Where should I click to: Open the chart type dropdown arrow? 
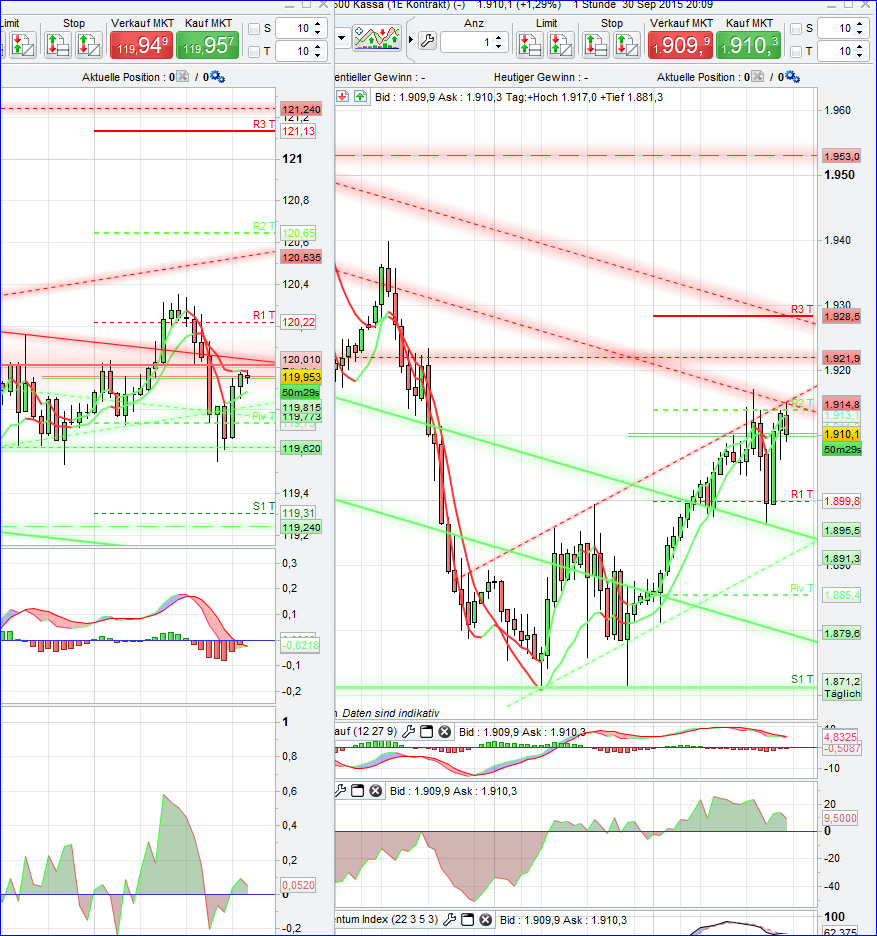340,38
